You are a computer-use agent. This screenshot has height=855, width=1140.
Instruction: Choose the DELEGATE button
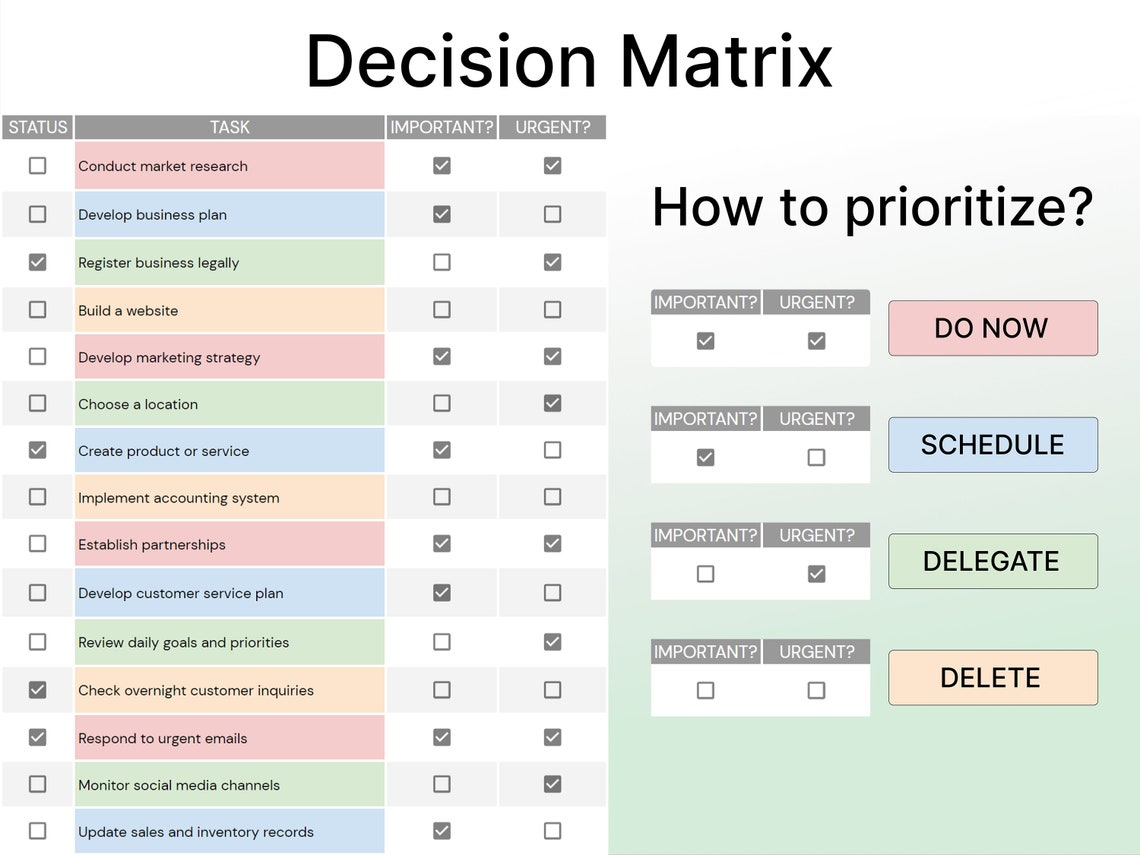[993, 561]
